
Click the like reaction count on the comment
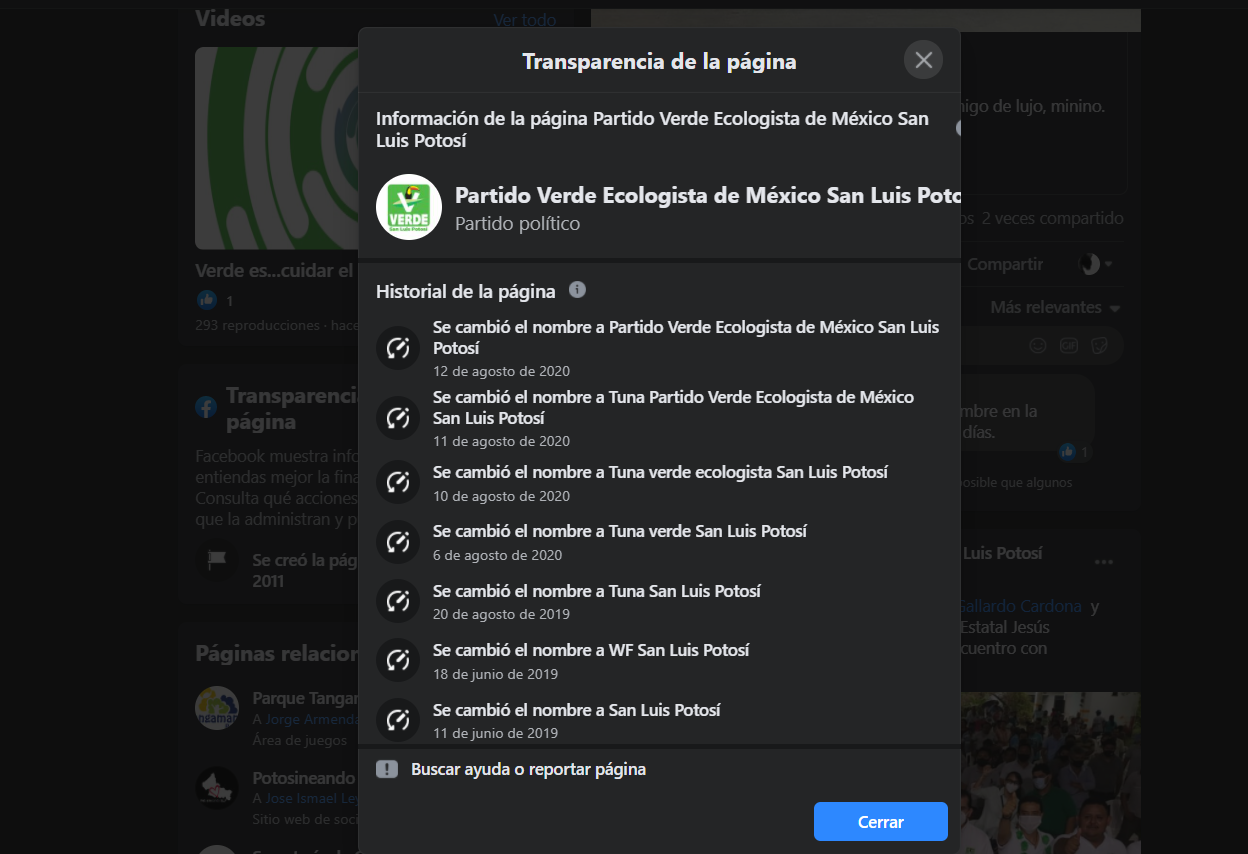click(x=1074, y=452)
